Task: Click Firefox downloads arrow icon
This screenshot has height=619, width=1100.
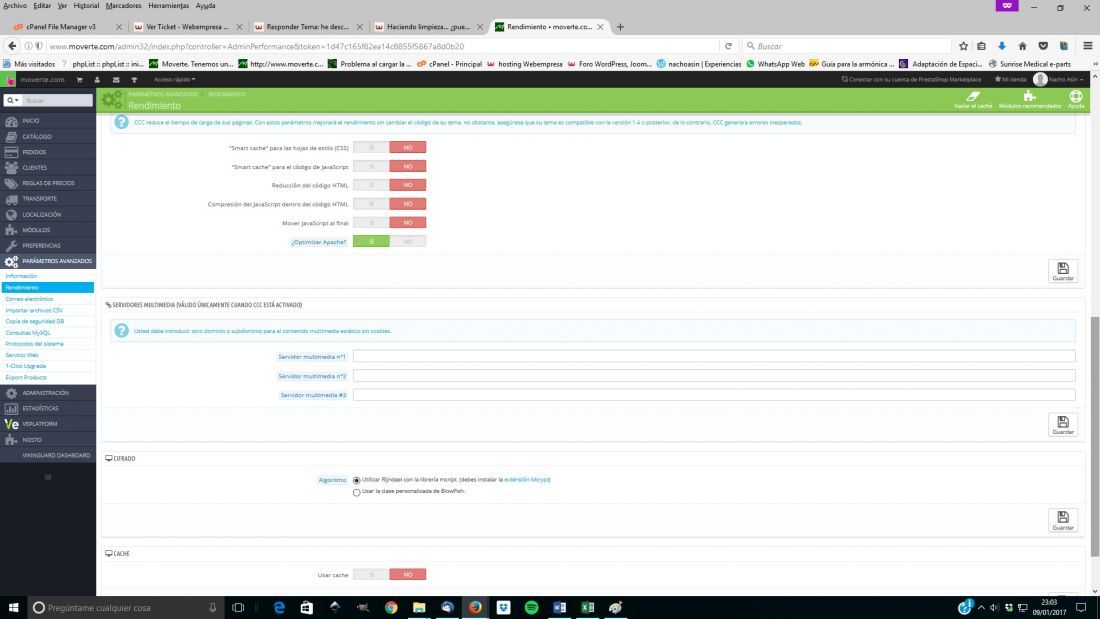Action: click(x=1002, y=46)
